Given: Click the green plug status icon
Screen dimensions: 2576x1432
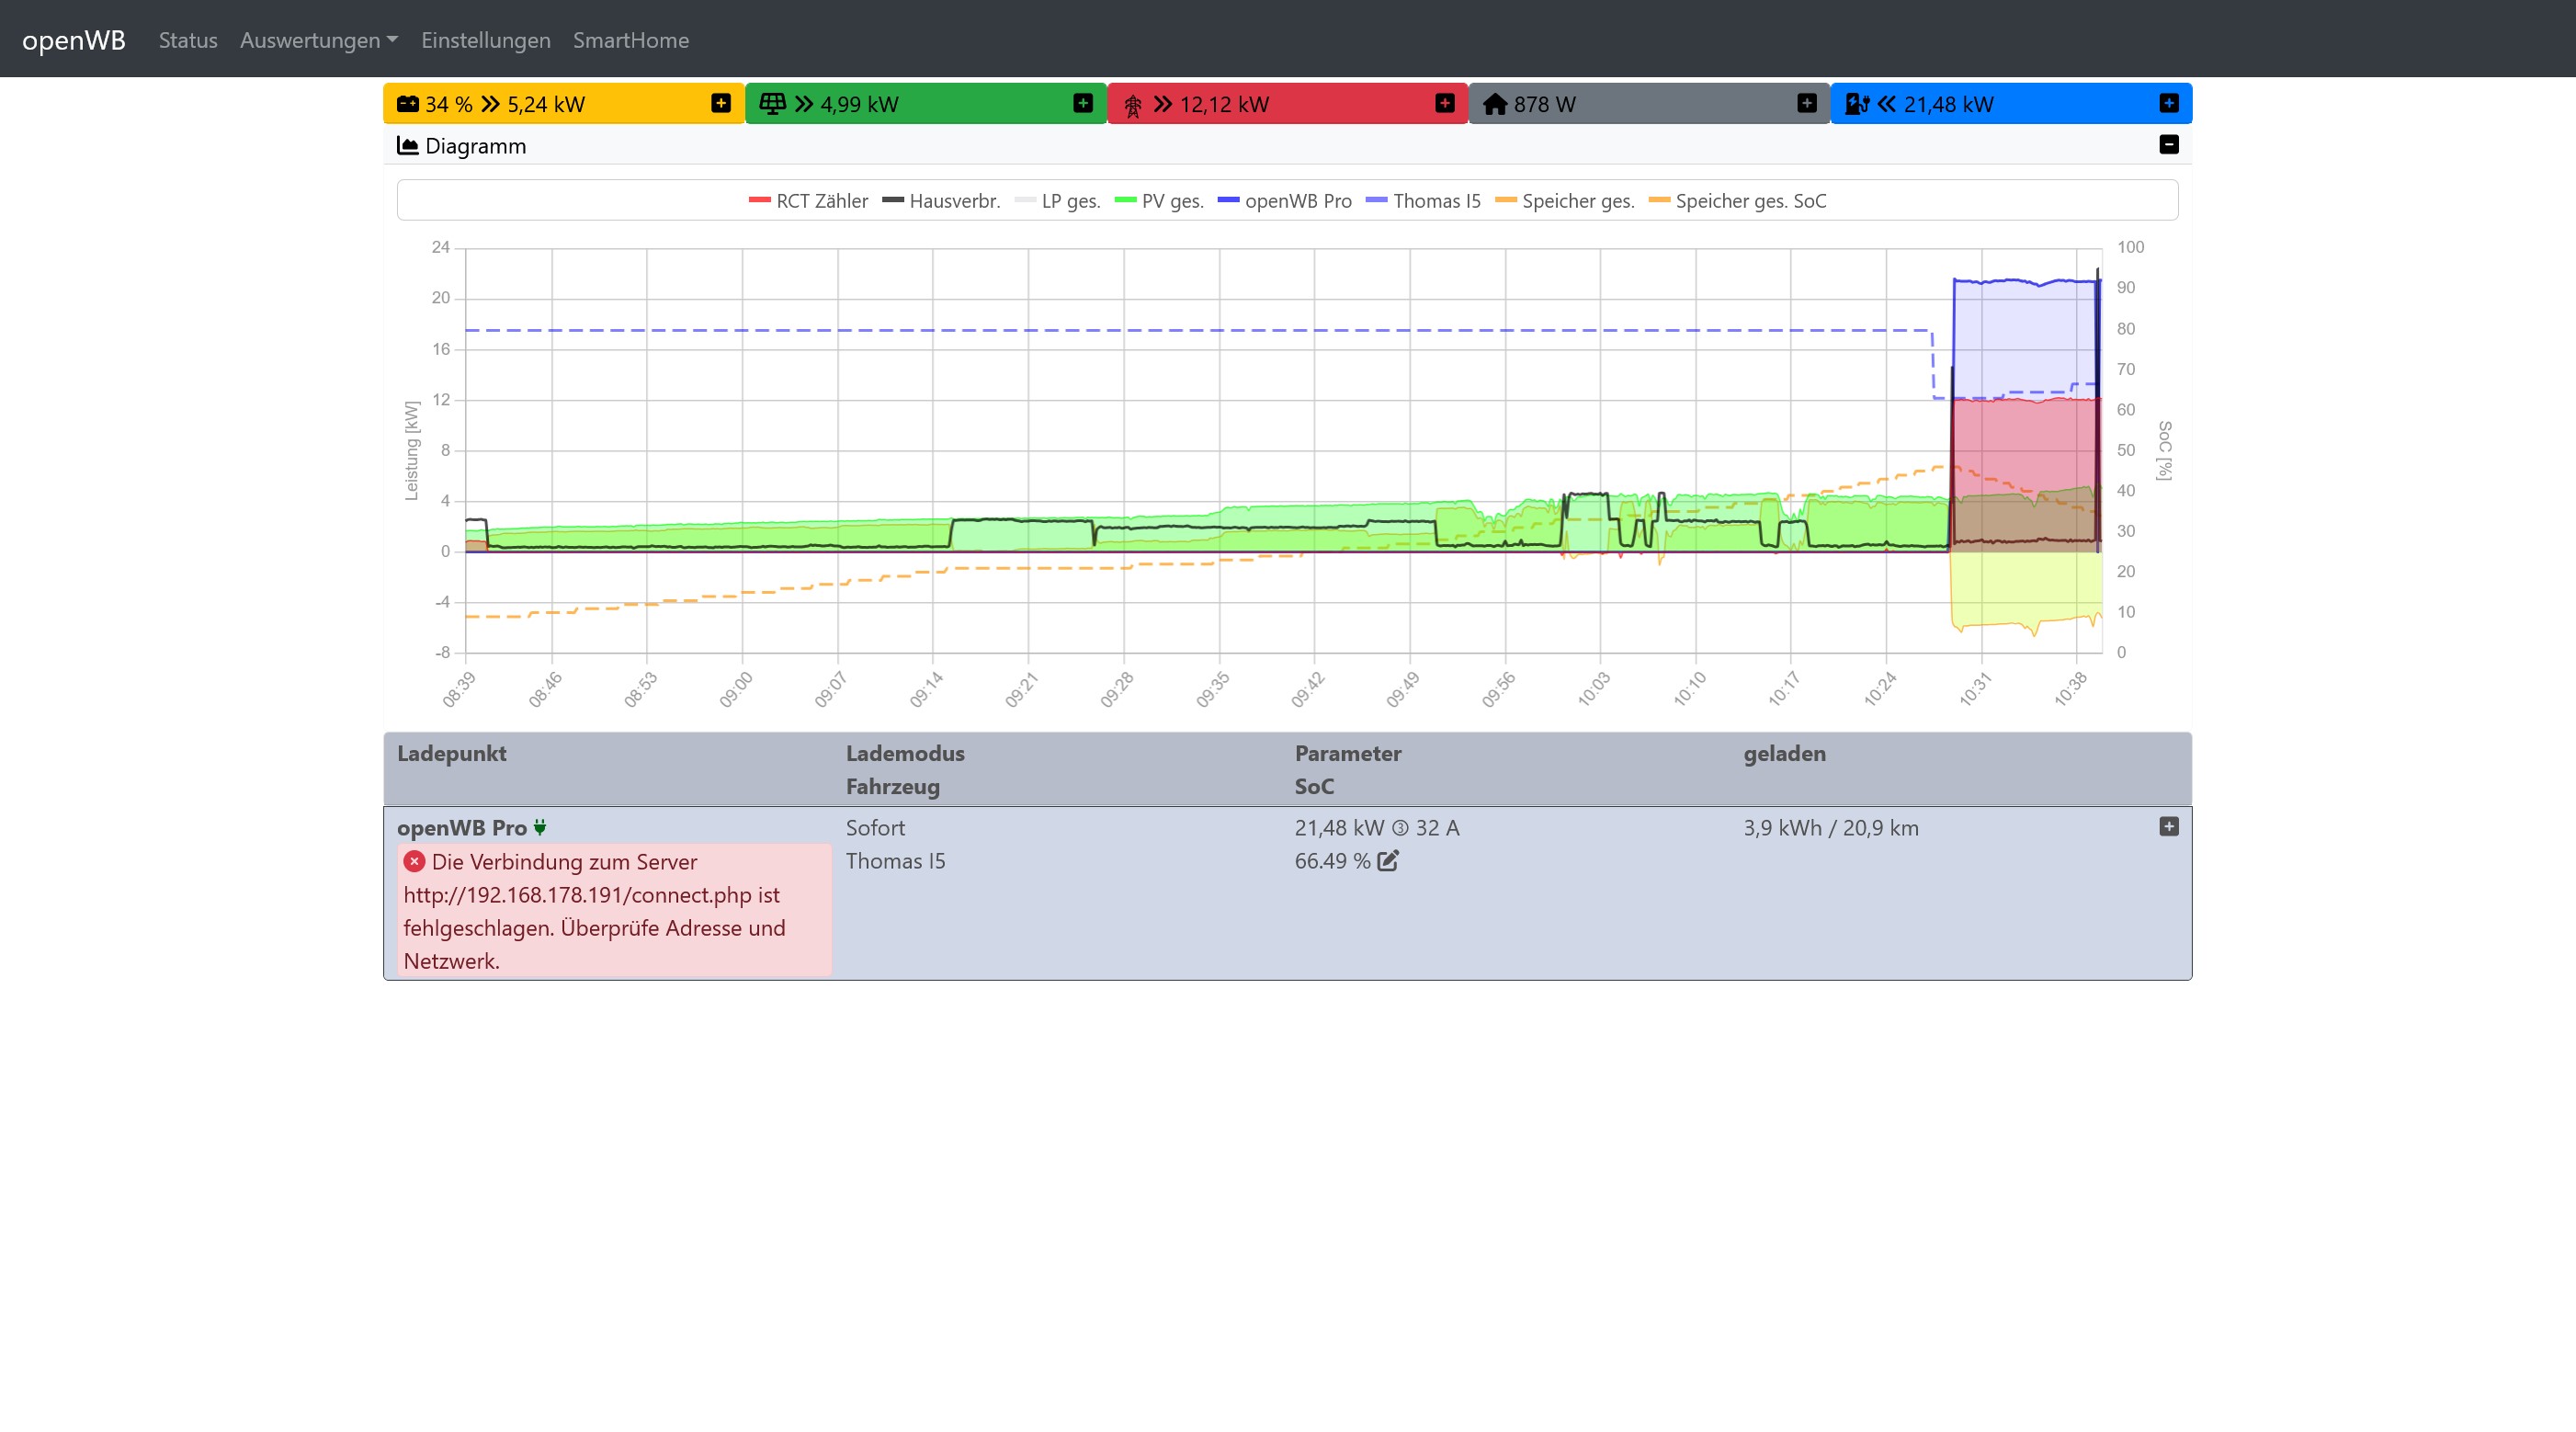Looking at the screenshot, I should coord(540,827).
